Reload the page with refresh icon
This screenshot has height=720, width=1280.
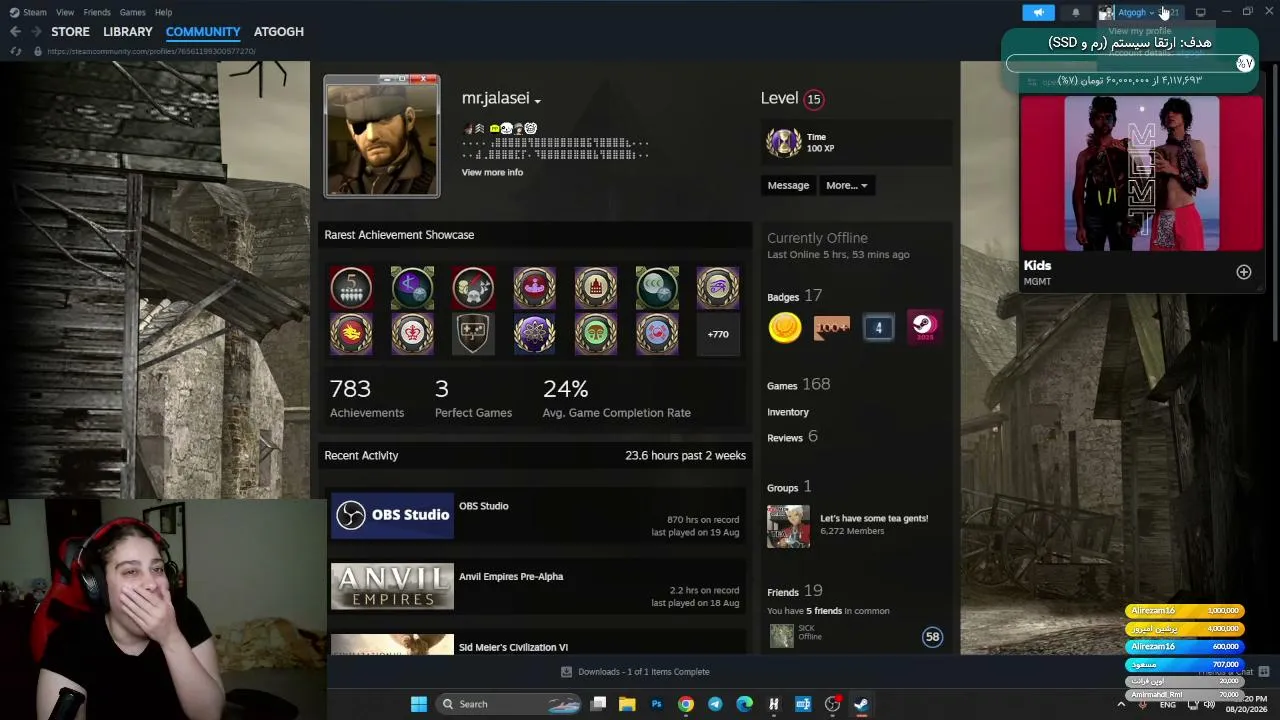click(16, 51)
